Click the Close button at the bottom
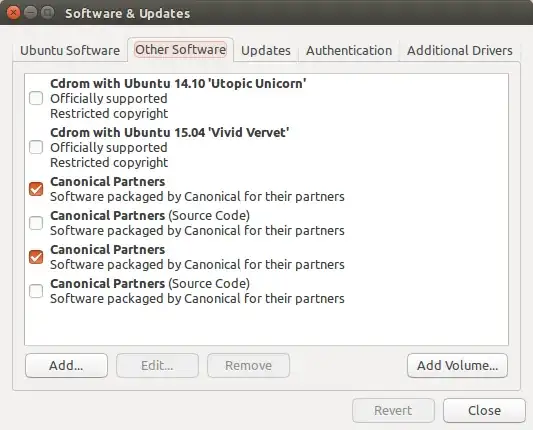 484,410
